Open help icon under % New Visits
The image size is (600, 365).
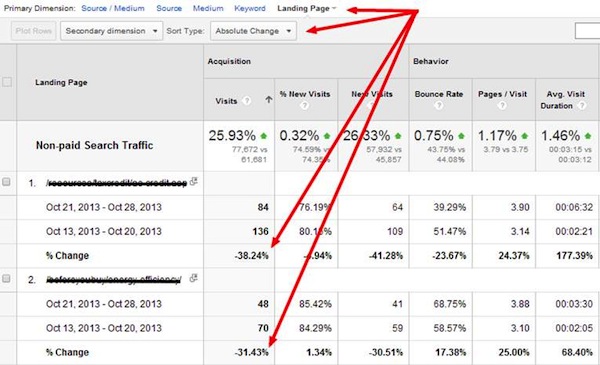click(305, 105)
